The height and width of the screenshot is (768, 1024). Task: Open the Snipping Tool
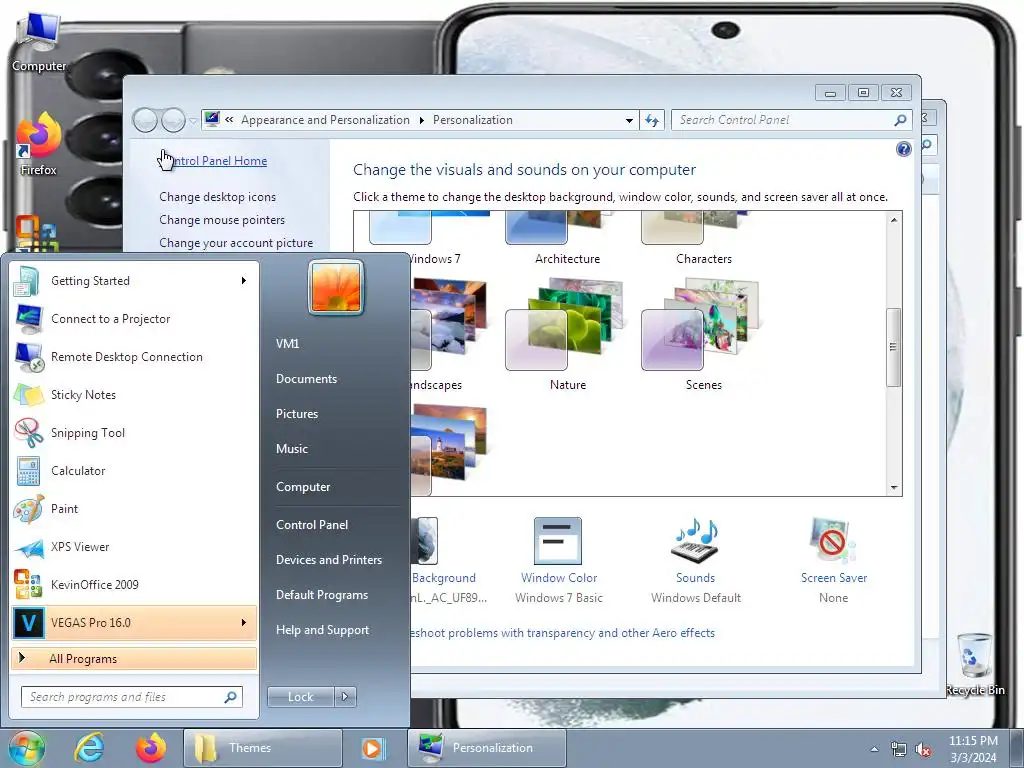(134, 432)
